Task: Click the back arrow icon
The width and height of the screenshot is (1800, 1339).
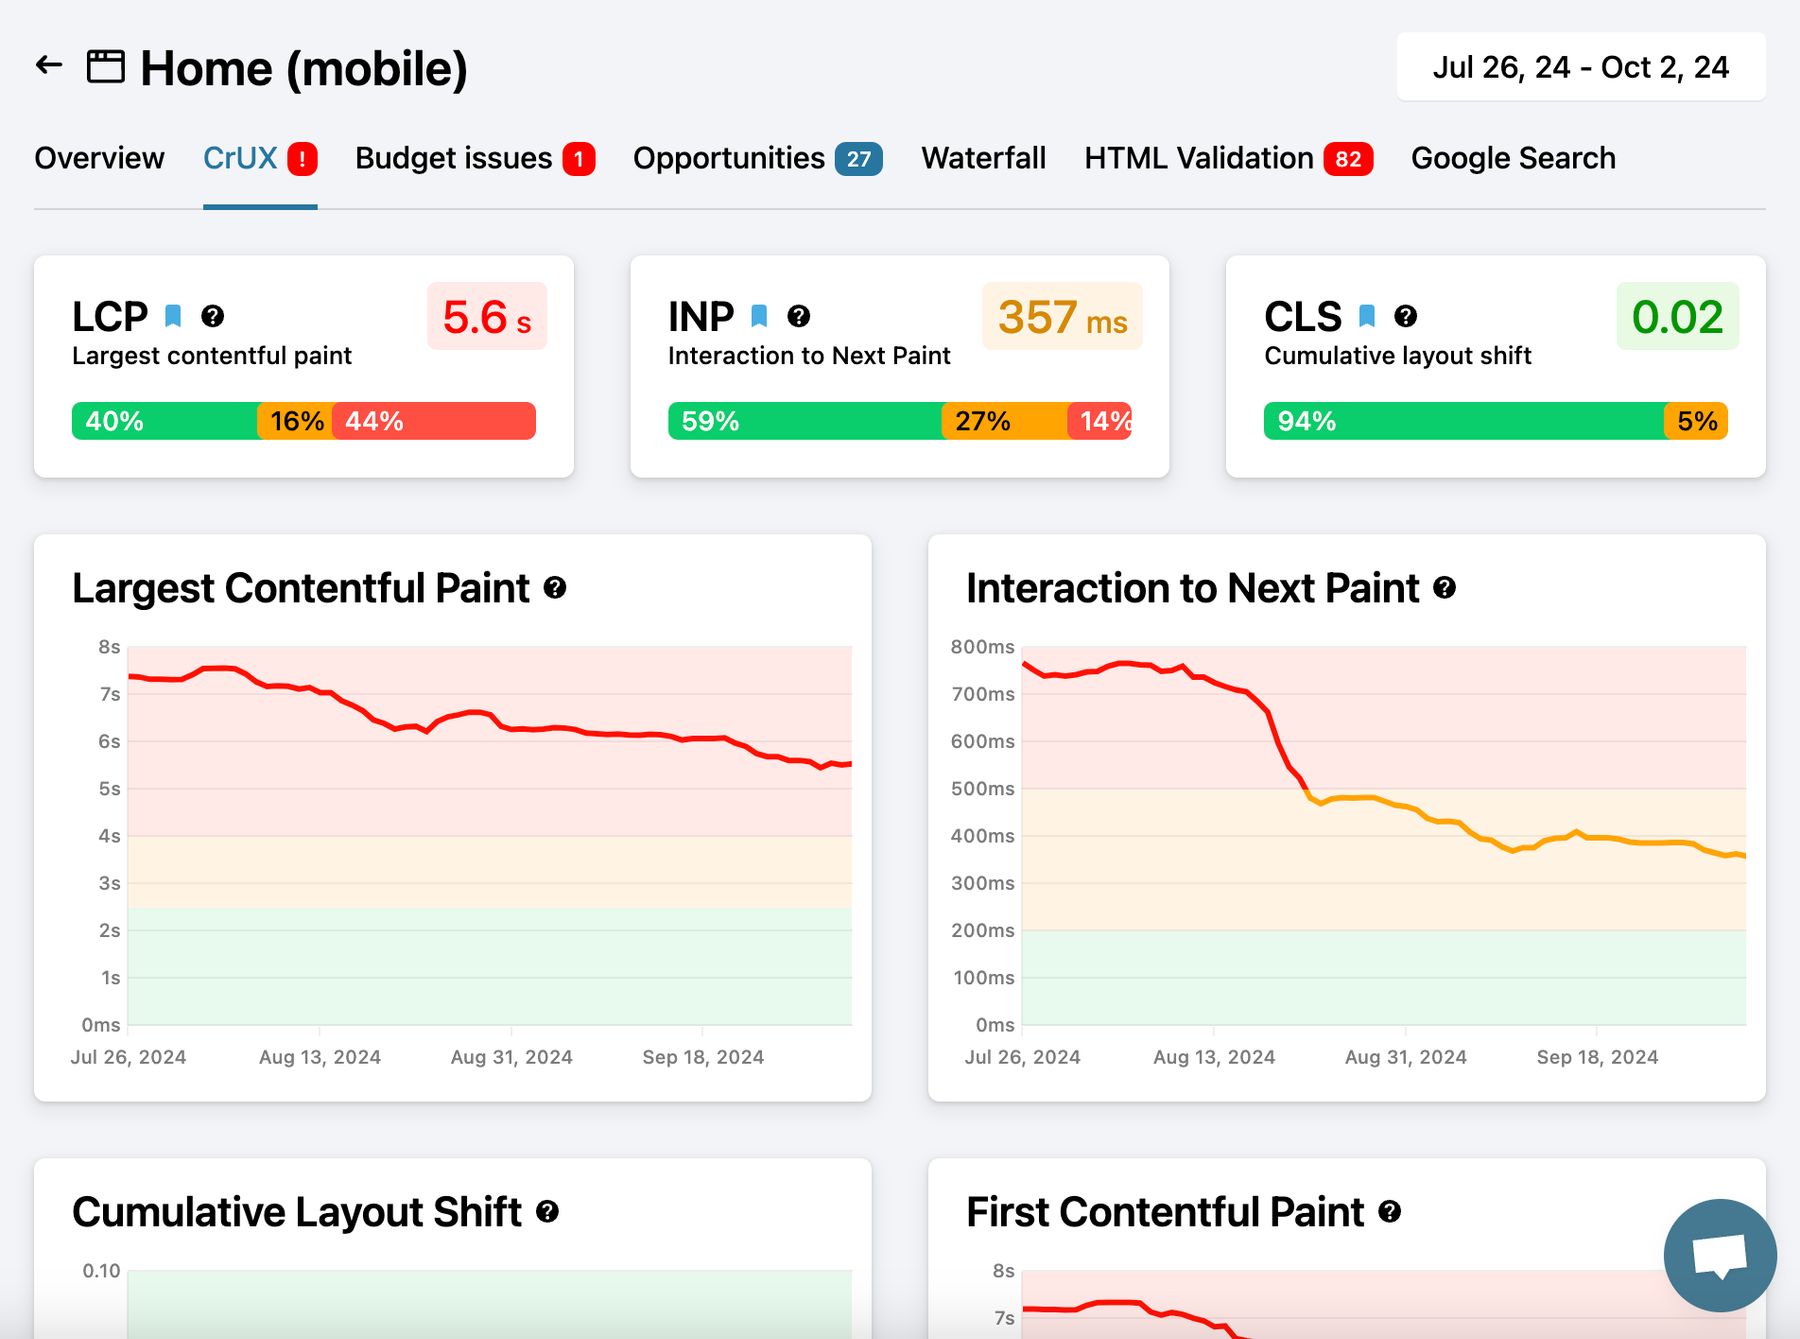Action: [x=49, y=66]
